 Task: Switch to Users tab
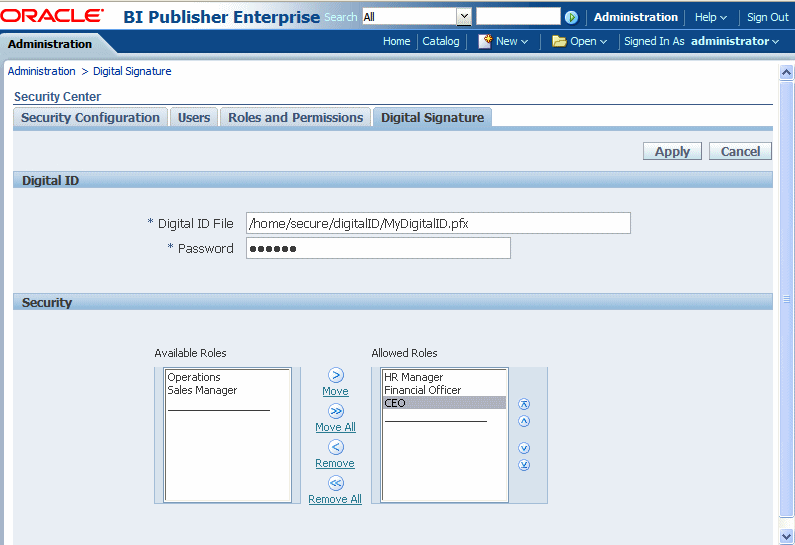194,118
